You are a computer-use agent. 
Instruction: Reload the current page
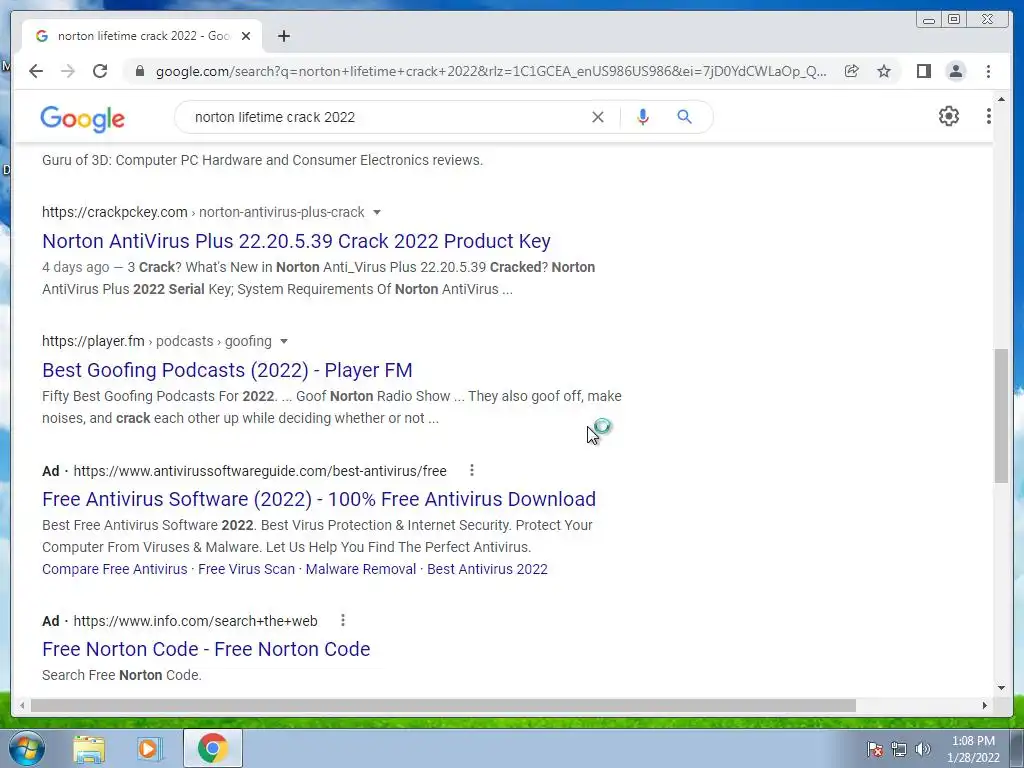pos(100,71)
